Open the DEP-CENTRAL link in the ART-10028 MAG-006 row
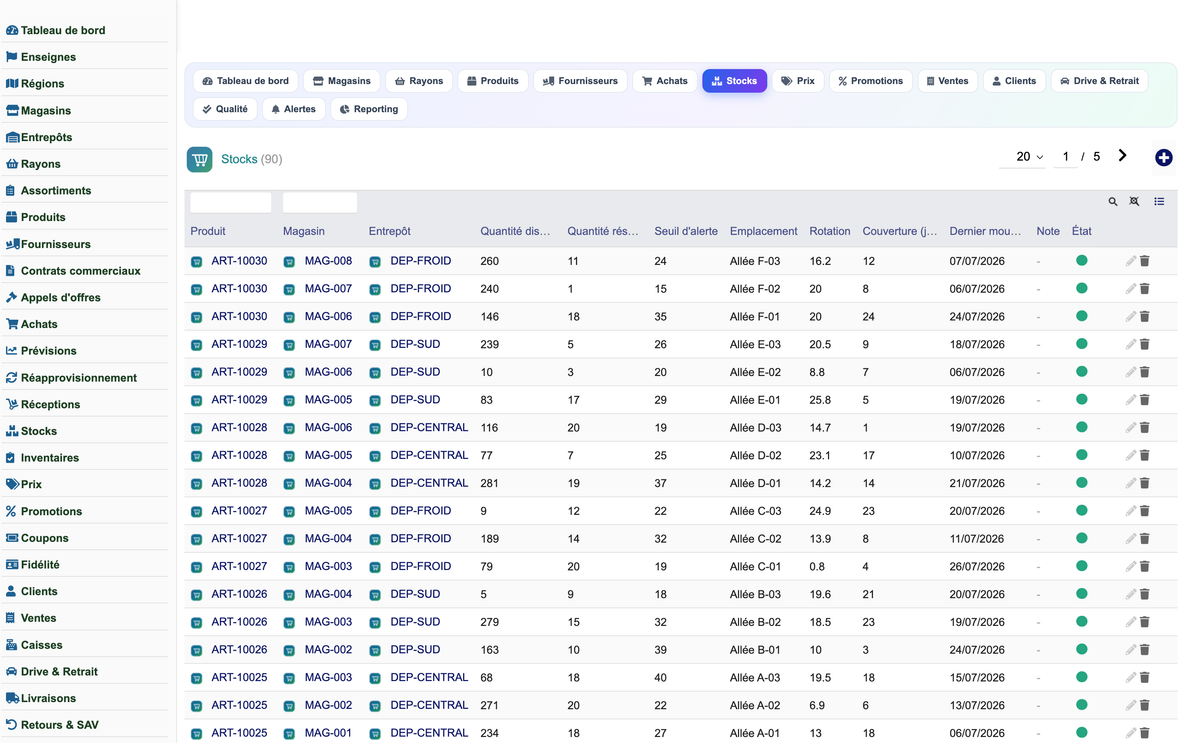Viewport: 1200px width, 743px height. 429,427
